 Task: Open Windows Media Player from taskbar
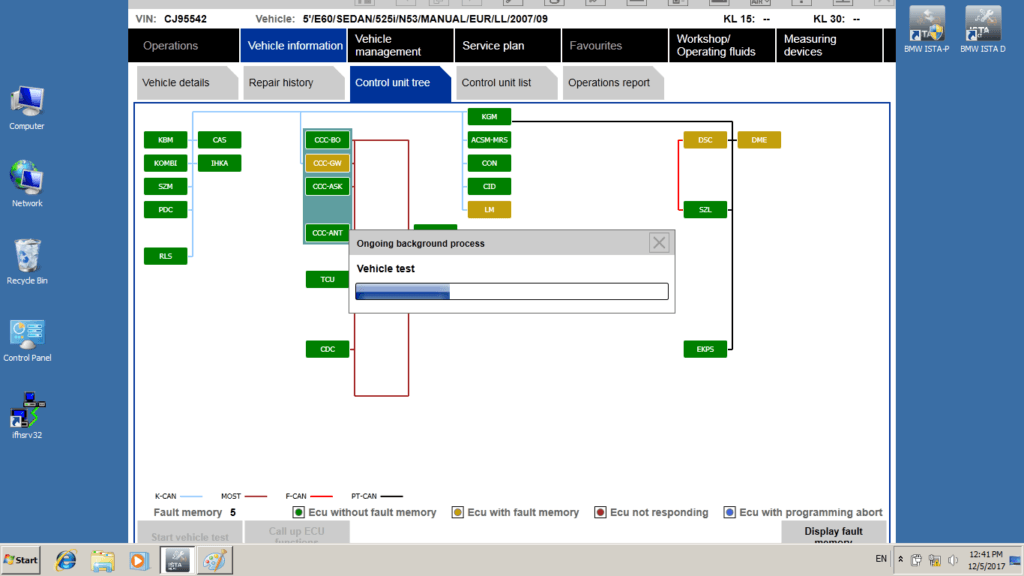pyautogui.click(x=138, y=560)
